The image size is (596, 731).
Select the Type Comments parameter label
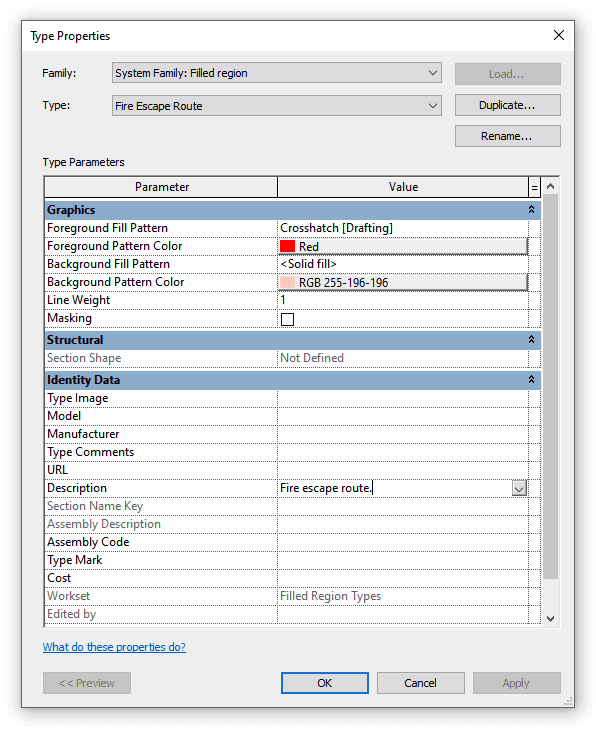[x=90, y=452]
